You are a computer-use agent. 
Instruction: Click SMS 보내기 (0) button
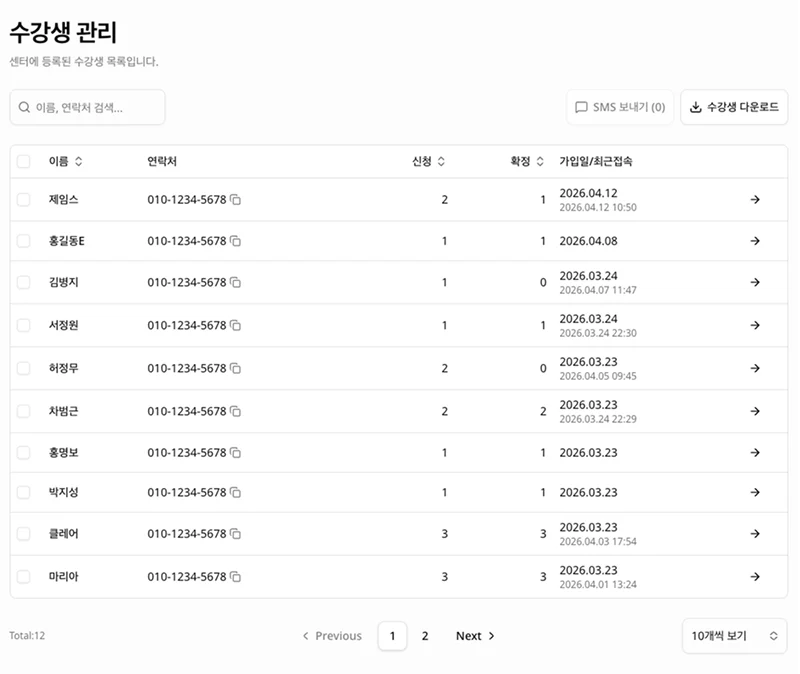click(x=620, y=107)
